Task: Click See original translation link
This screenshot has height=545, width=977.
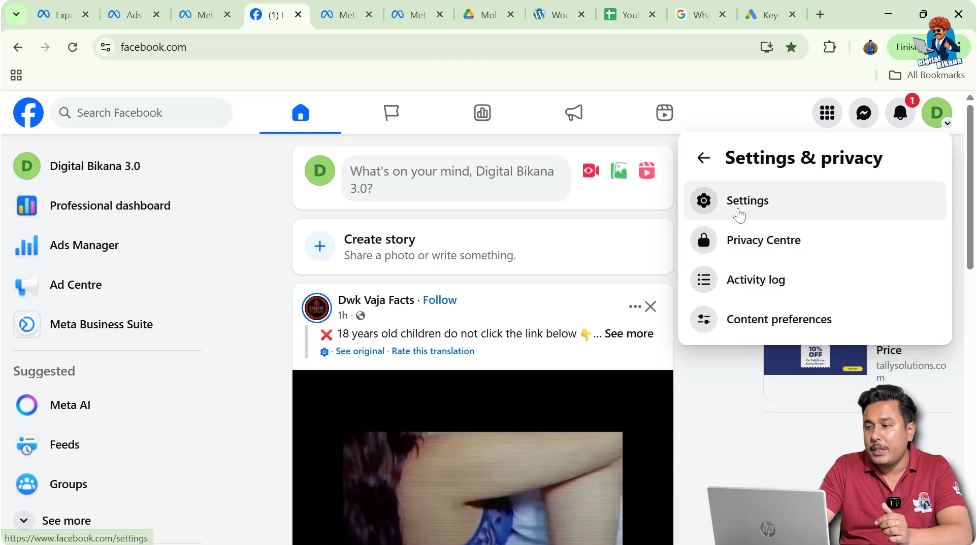Action: point(360,351)
